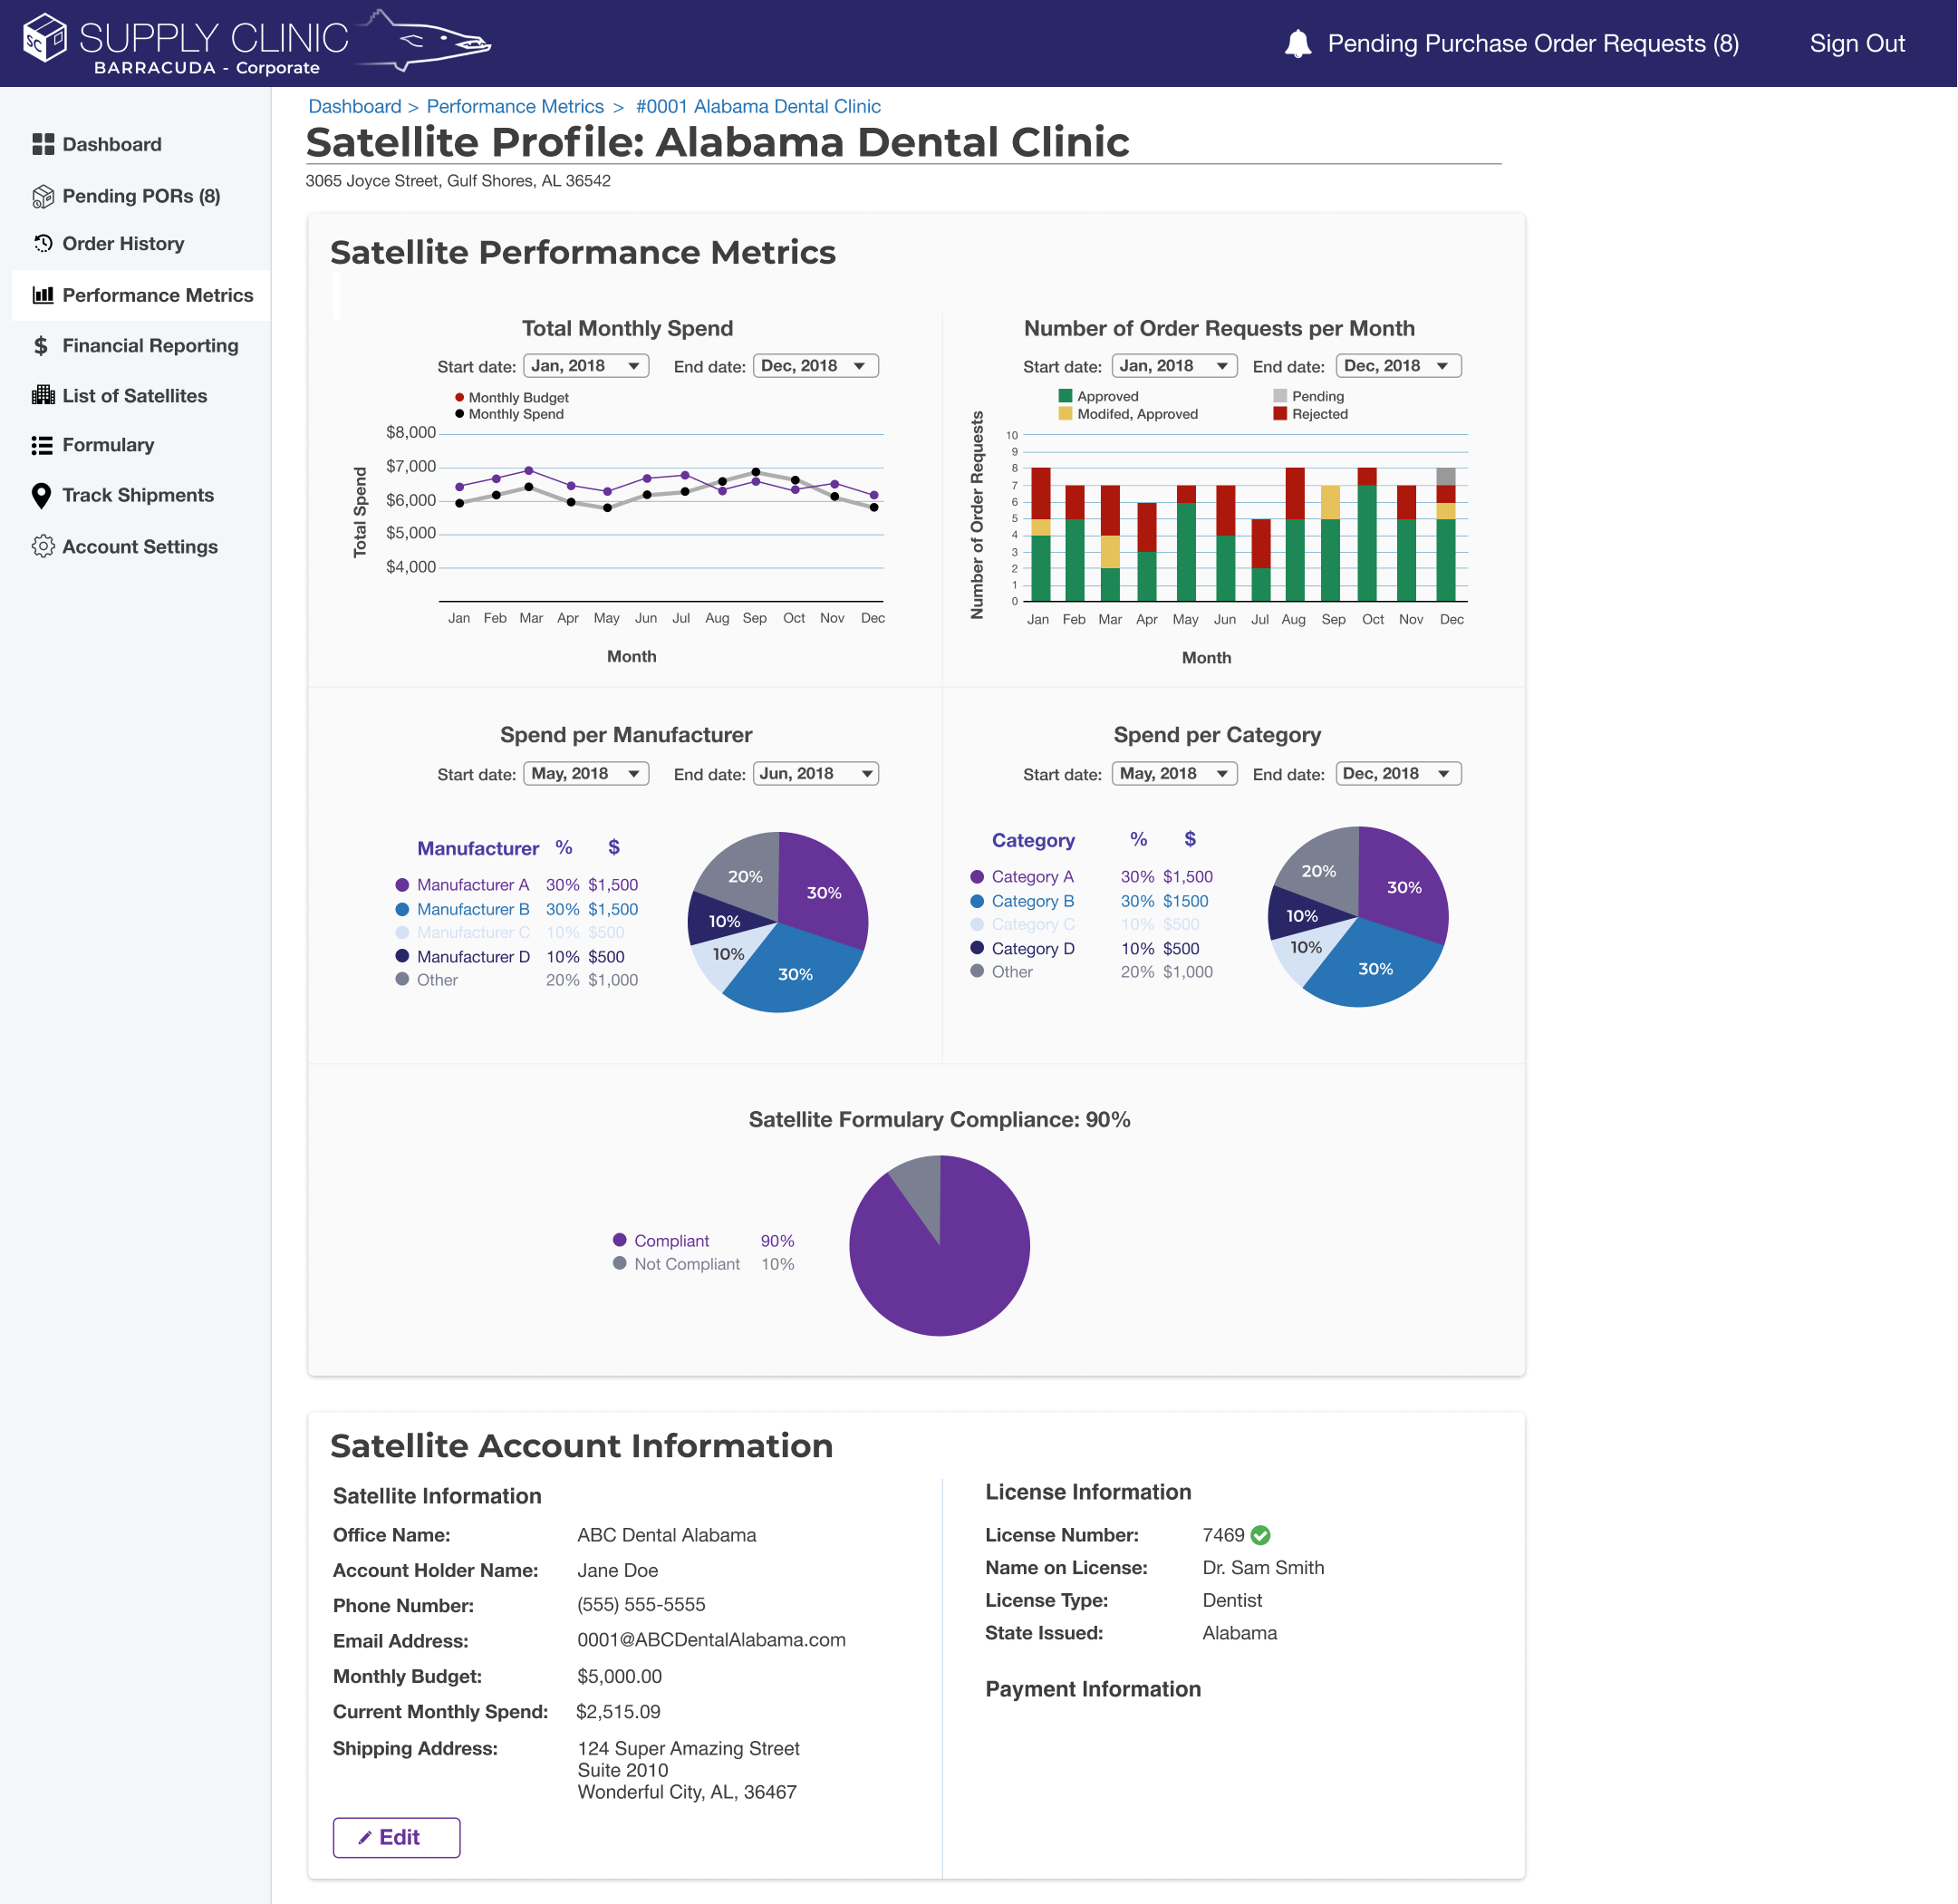Open Total Monthly Spend end date dropdown
Screen dimensions: 1958x1904
click(815, 366)
